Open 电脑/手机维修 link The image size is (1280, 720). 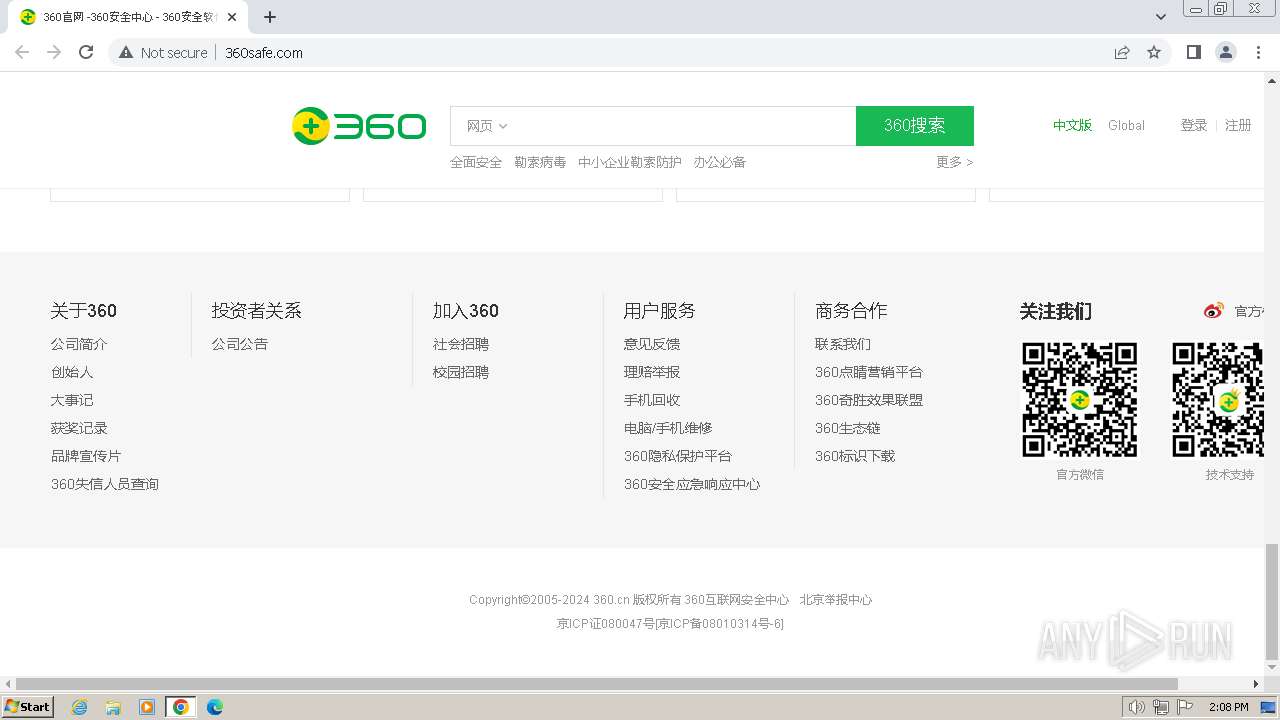[668, 428]
